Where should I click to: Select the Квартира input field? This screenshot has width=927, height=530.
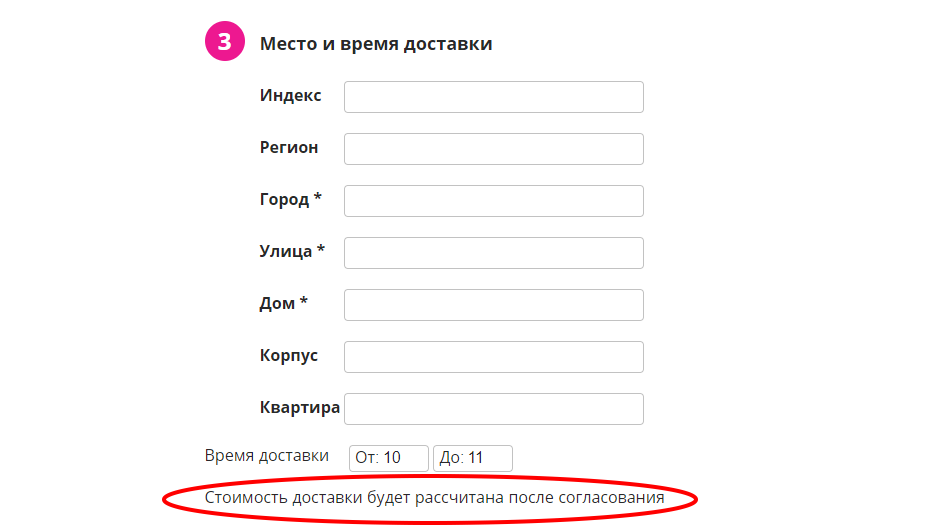[x=493, y=409]
